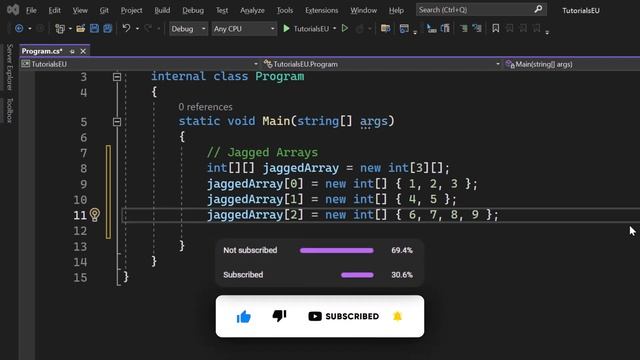Toggle a bookmark with the bookmark icon
Screen dimensions: 640x360
tap(496, 29)
